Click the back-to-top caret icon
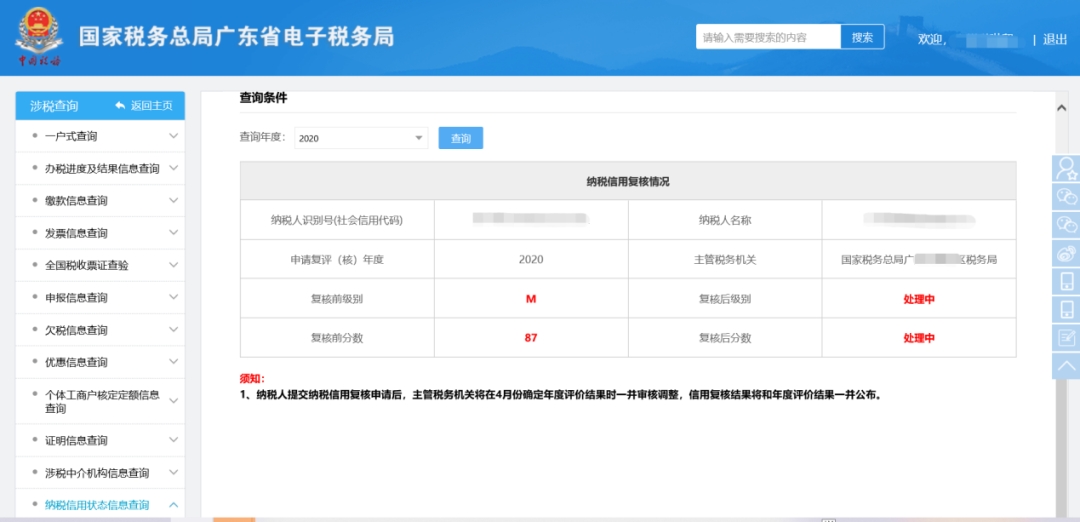This screenshot has height=522, width=1080. 1066,366
